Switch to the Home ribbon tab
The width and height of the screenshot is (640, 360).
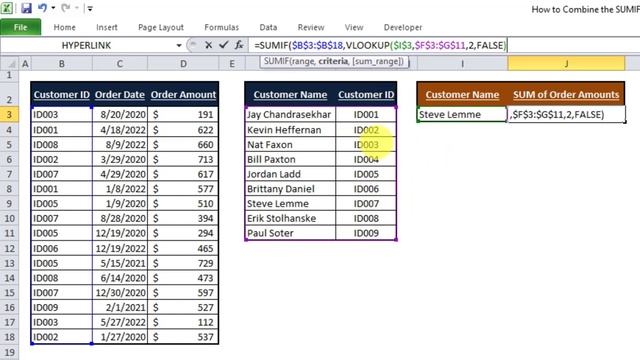(64, 27)
